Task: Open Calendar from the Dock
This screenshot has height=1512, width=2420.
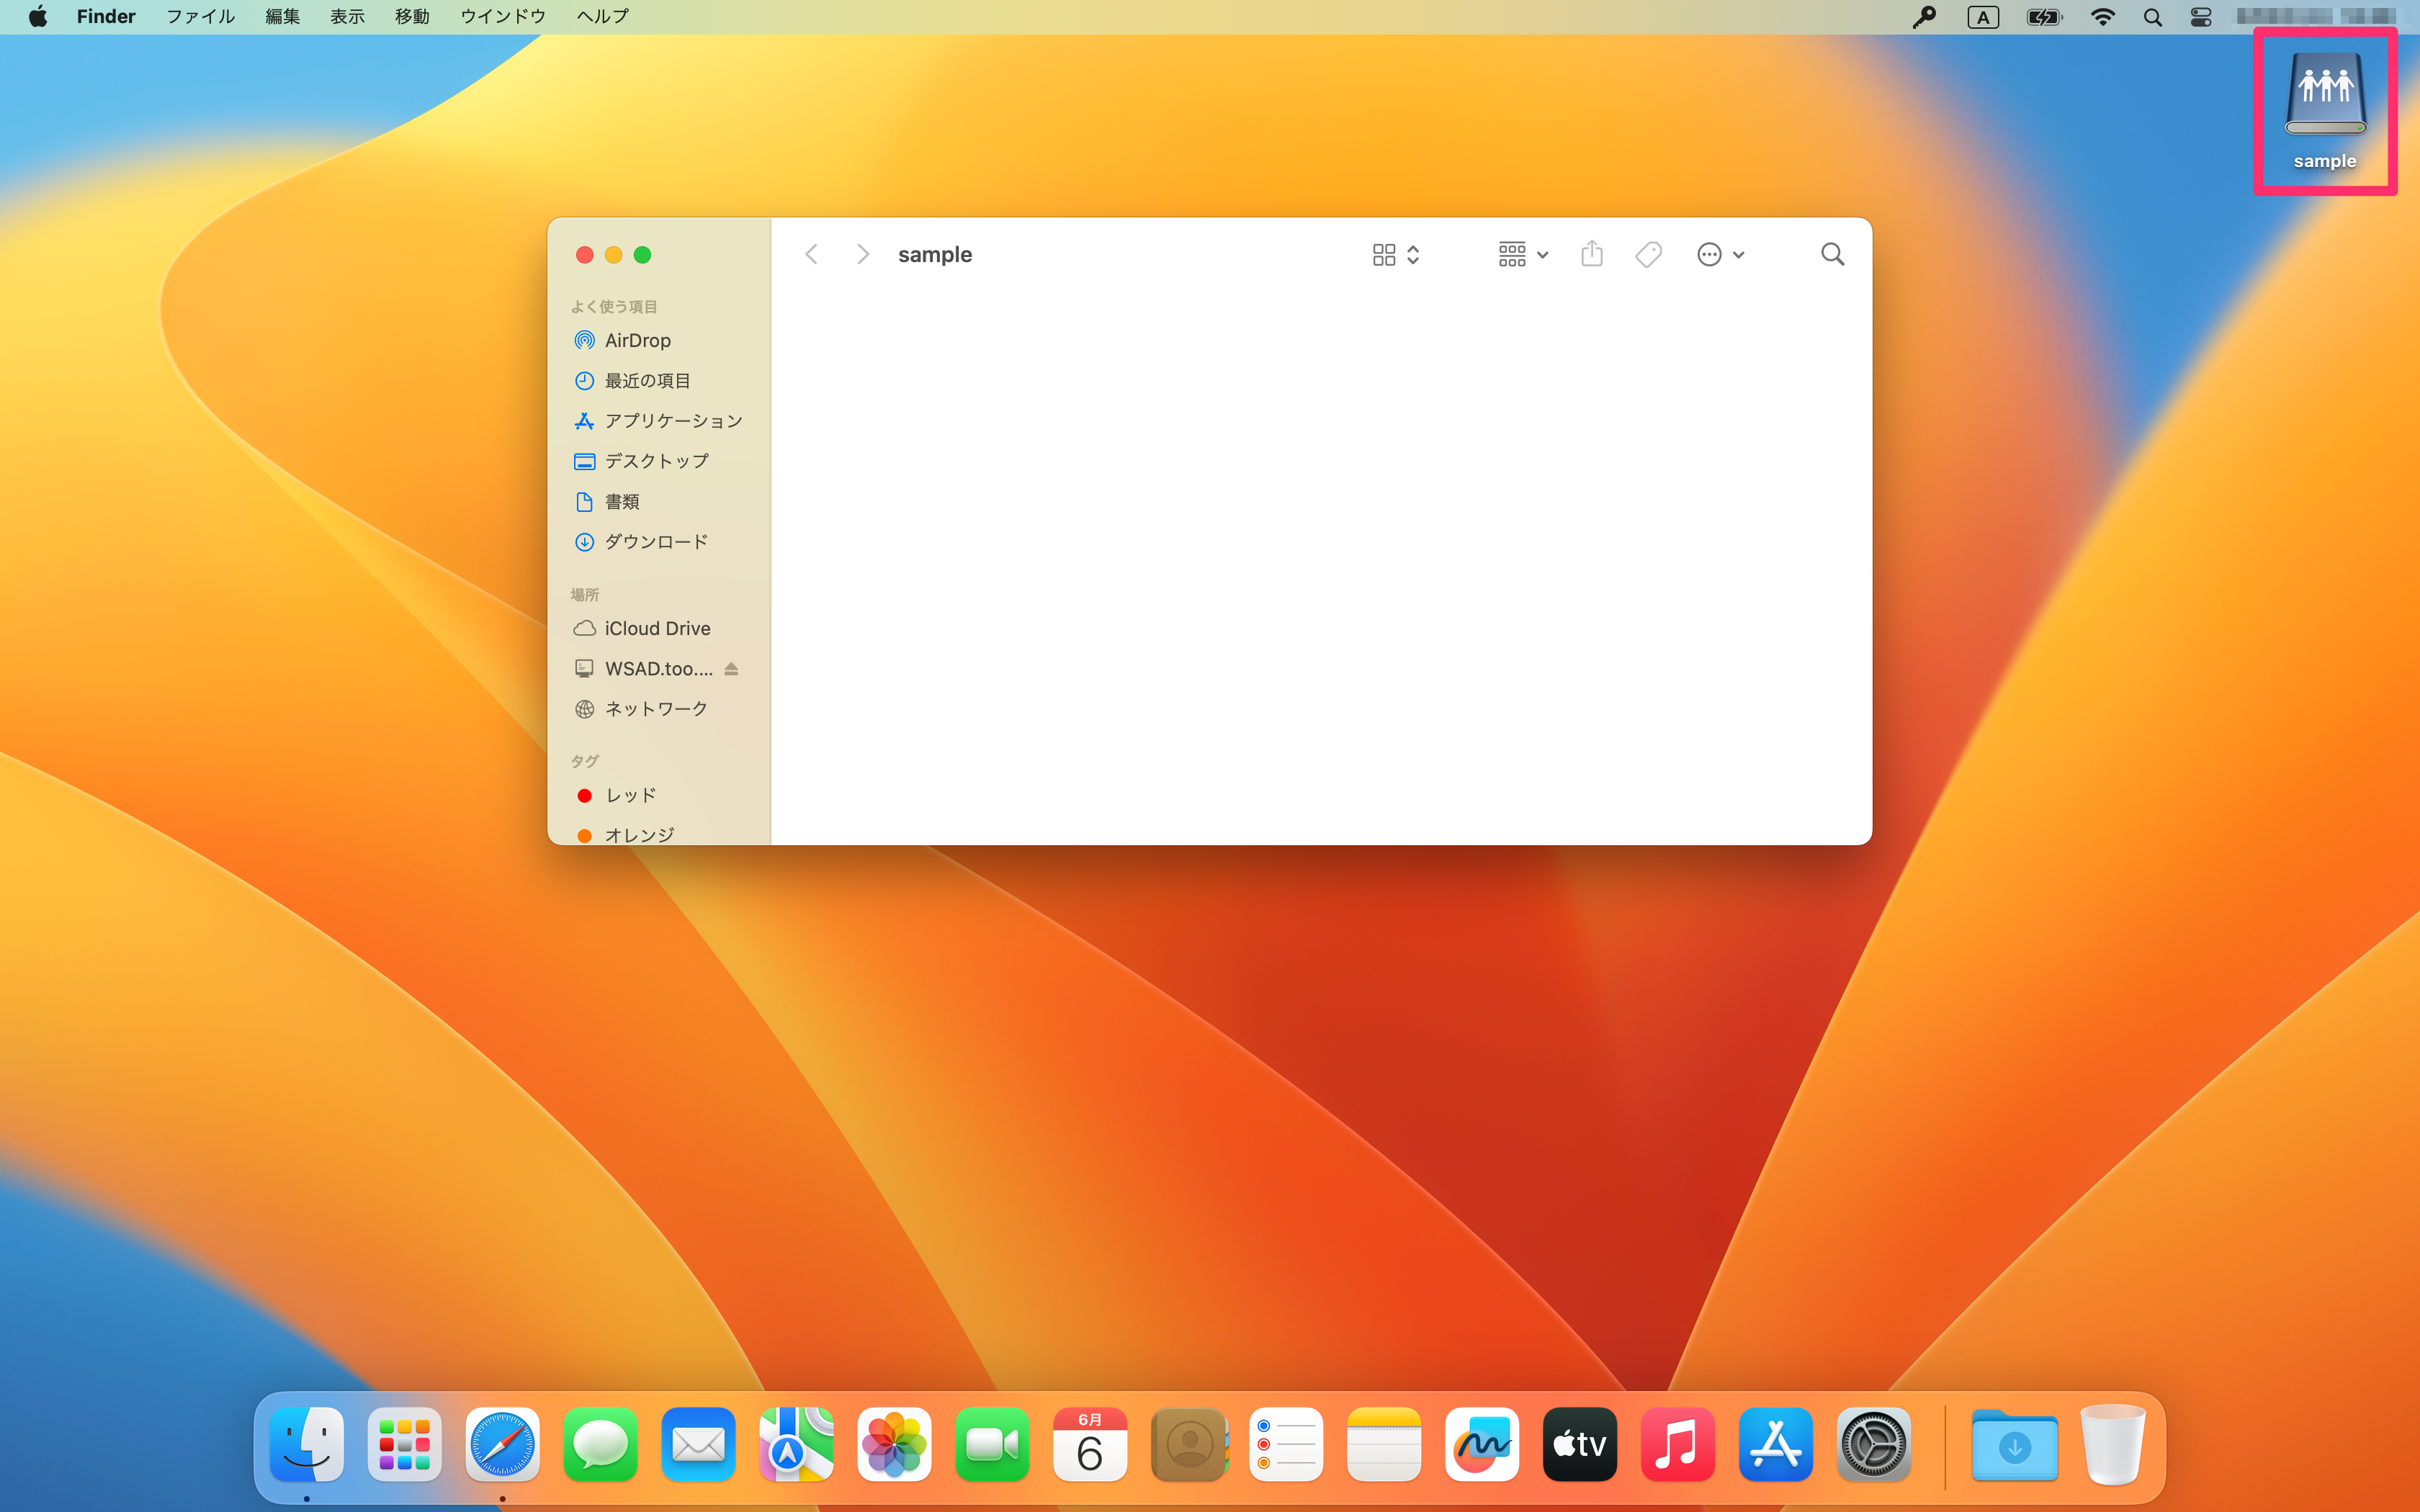Action: pyautogui.click(x=1090, y=1445)
